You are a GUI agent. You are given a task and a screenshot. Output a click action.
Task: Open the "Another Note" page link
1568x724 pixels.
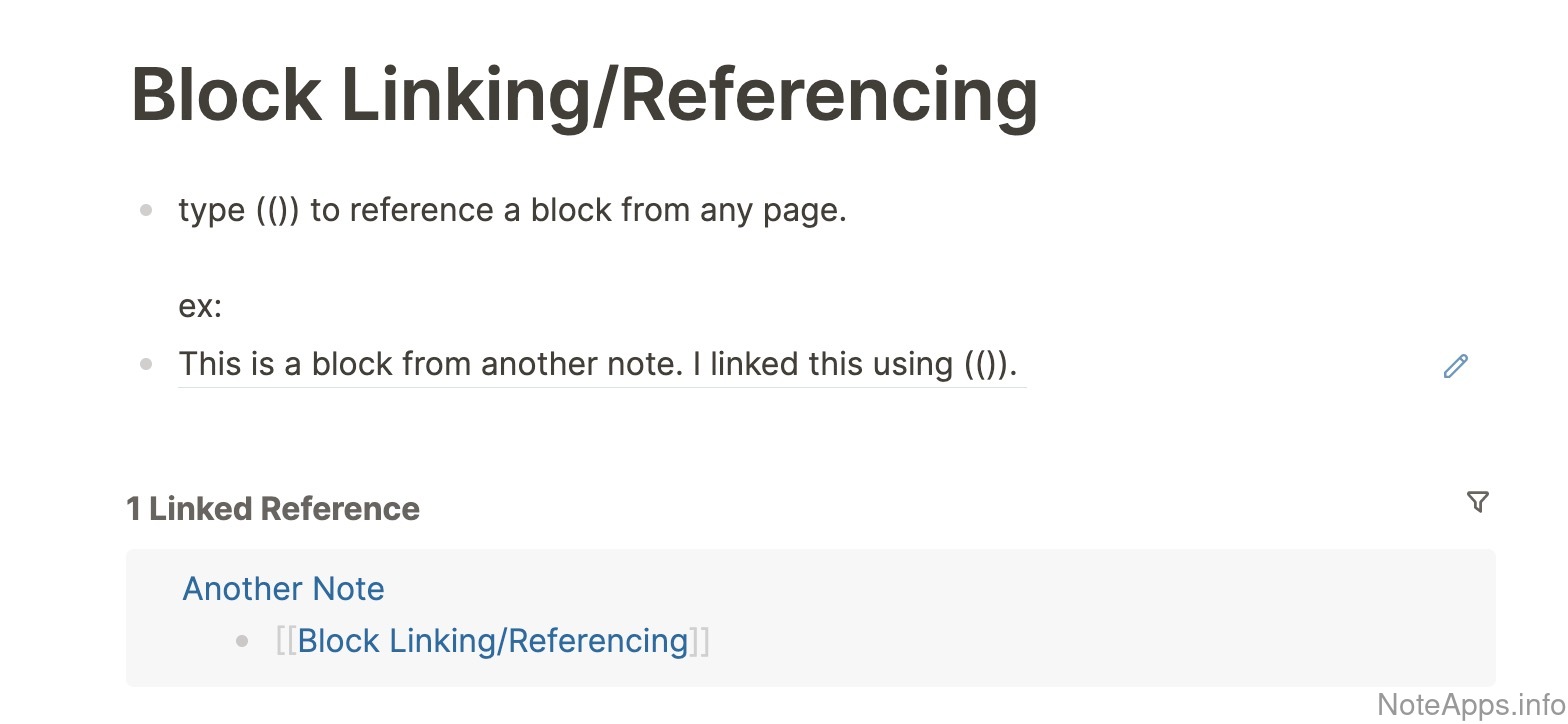(283, 588)
